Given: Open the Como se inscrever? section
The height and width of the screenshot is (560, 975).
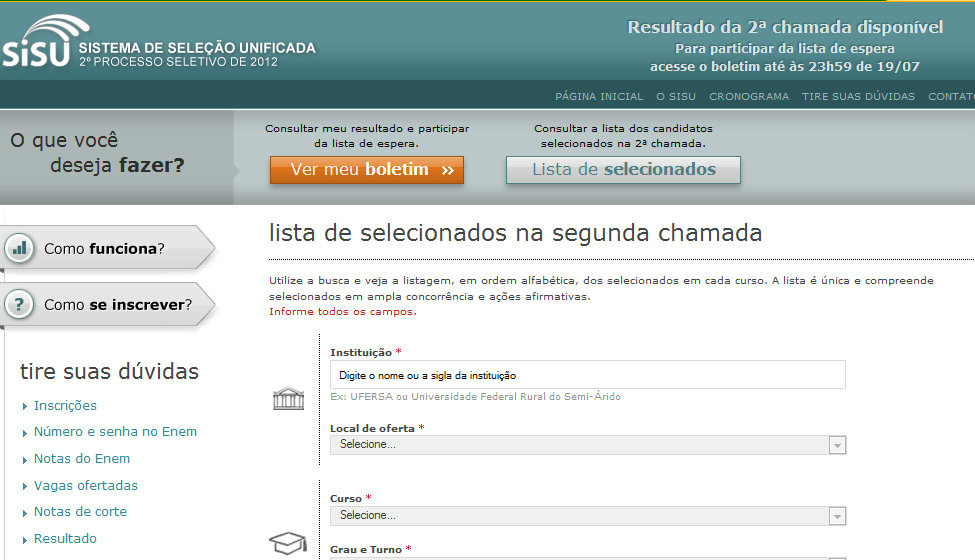Looking at the screenshot, I should [x=108, y=305].
